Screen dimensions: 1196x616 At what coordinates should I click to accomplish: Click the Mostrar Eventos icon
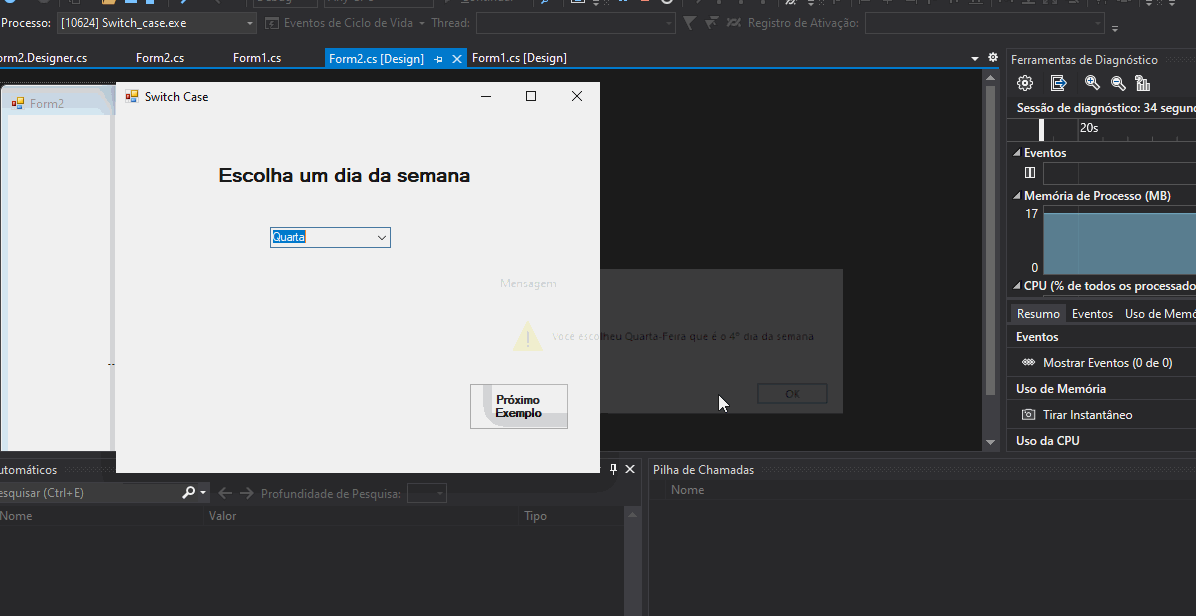1029,363
